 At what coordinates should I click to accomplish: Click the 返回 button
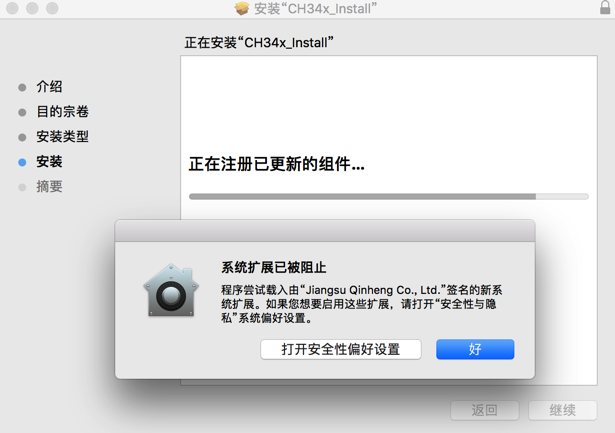(485, 410)
